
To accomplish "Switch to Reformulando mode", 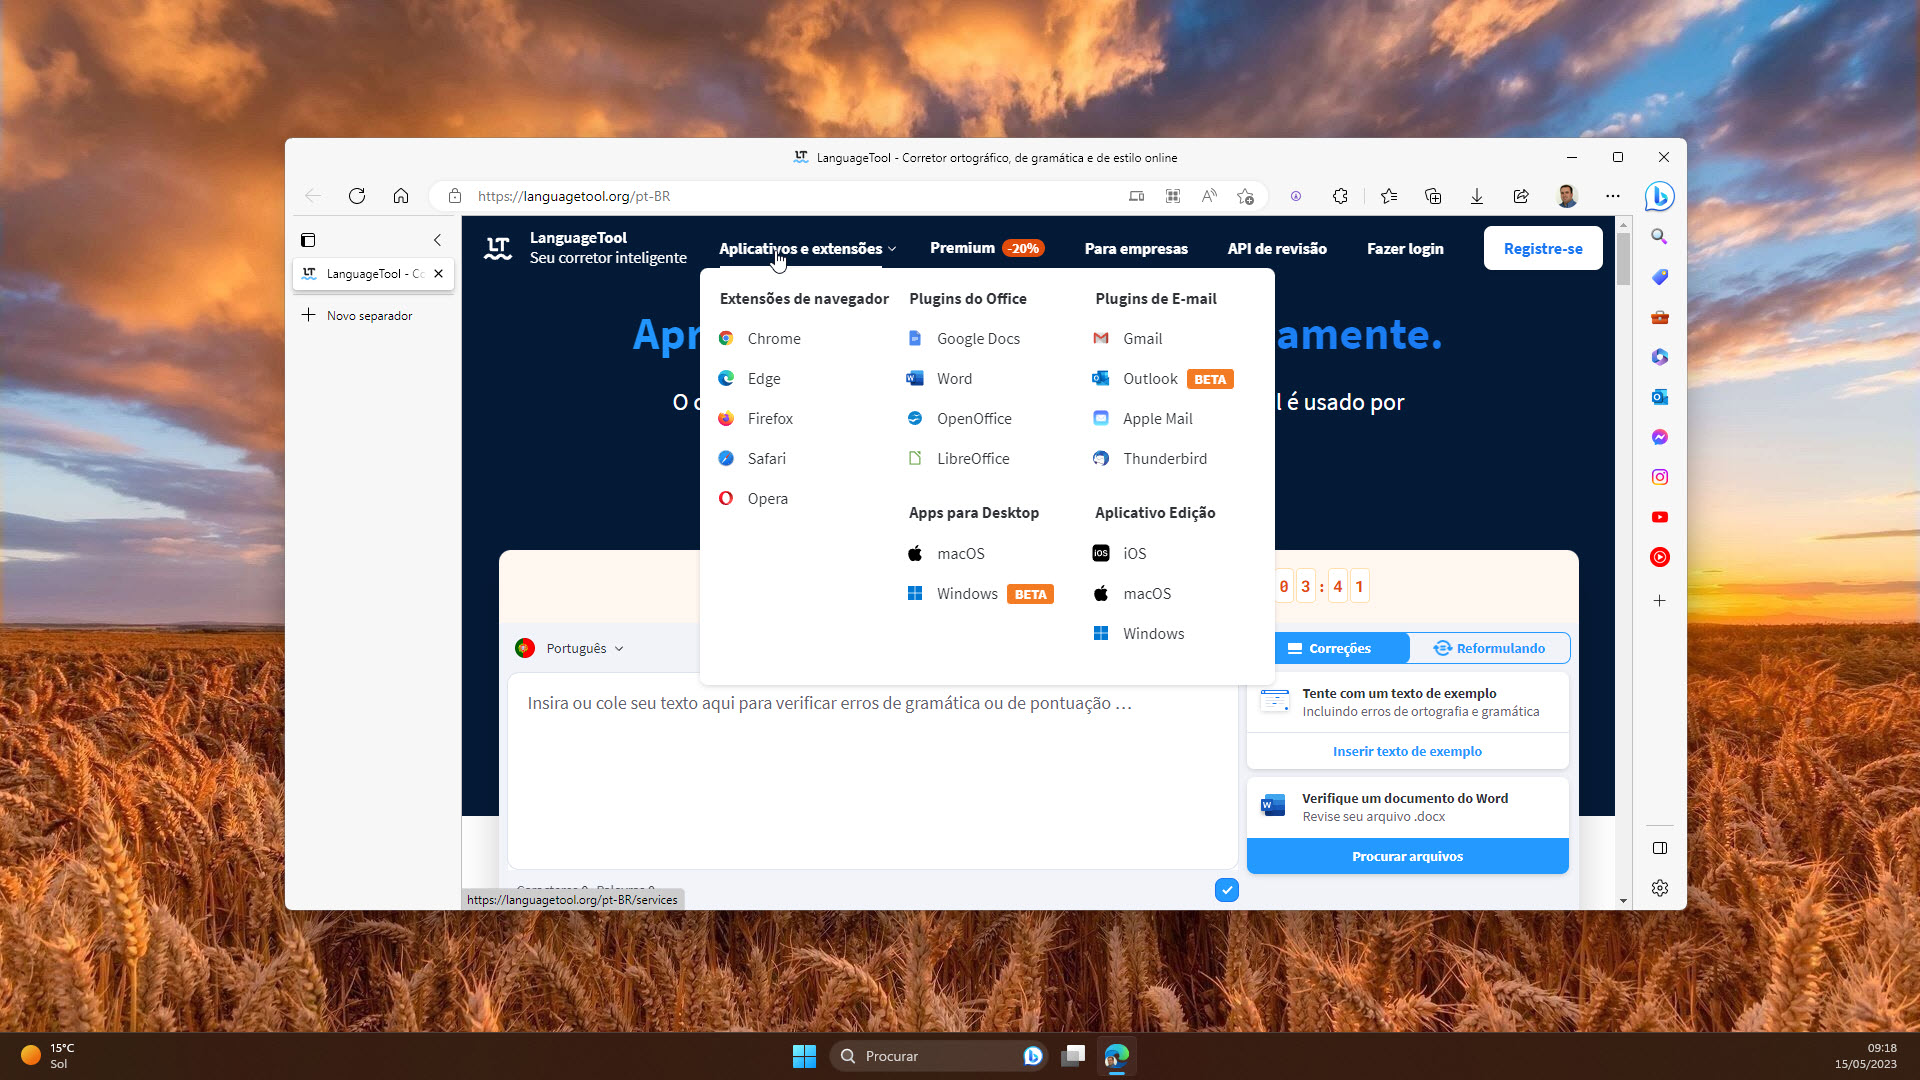I will tap(1489, 648).
